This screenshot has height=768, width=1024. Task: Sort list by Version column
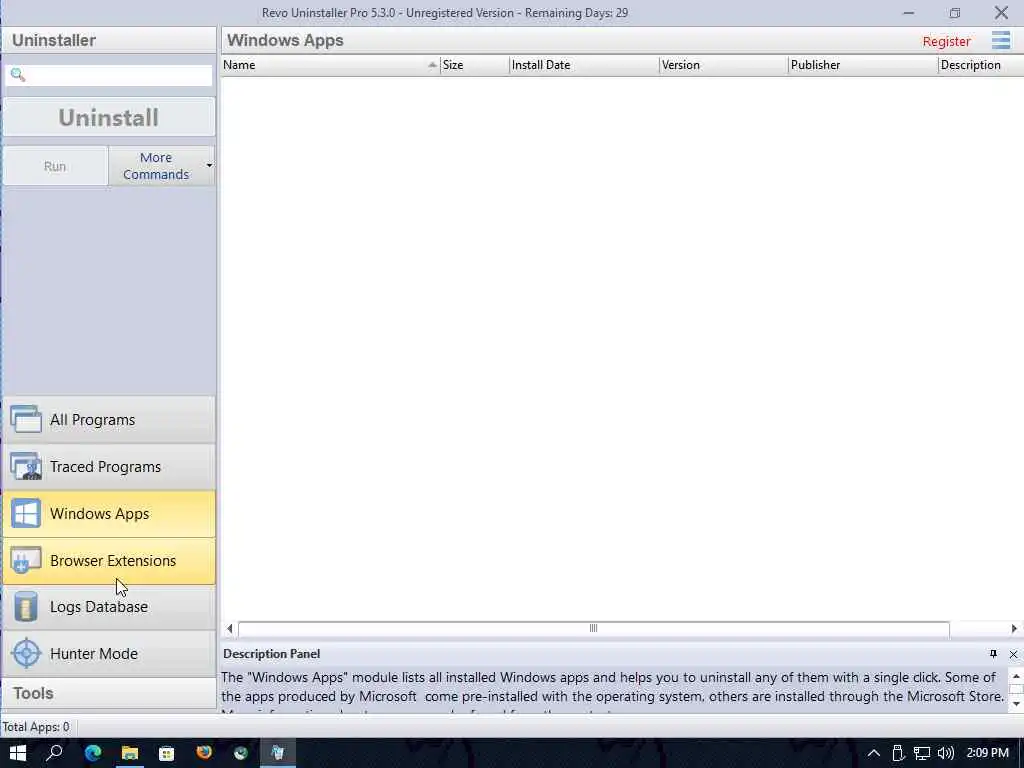724,65
